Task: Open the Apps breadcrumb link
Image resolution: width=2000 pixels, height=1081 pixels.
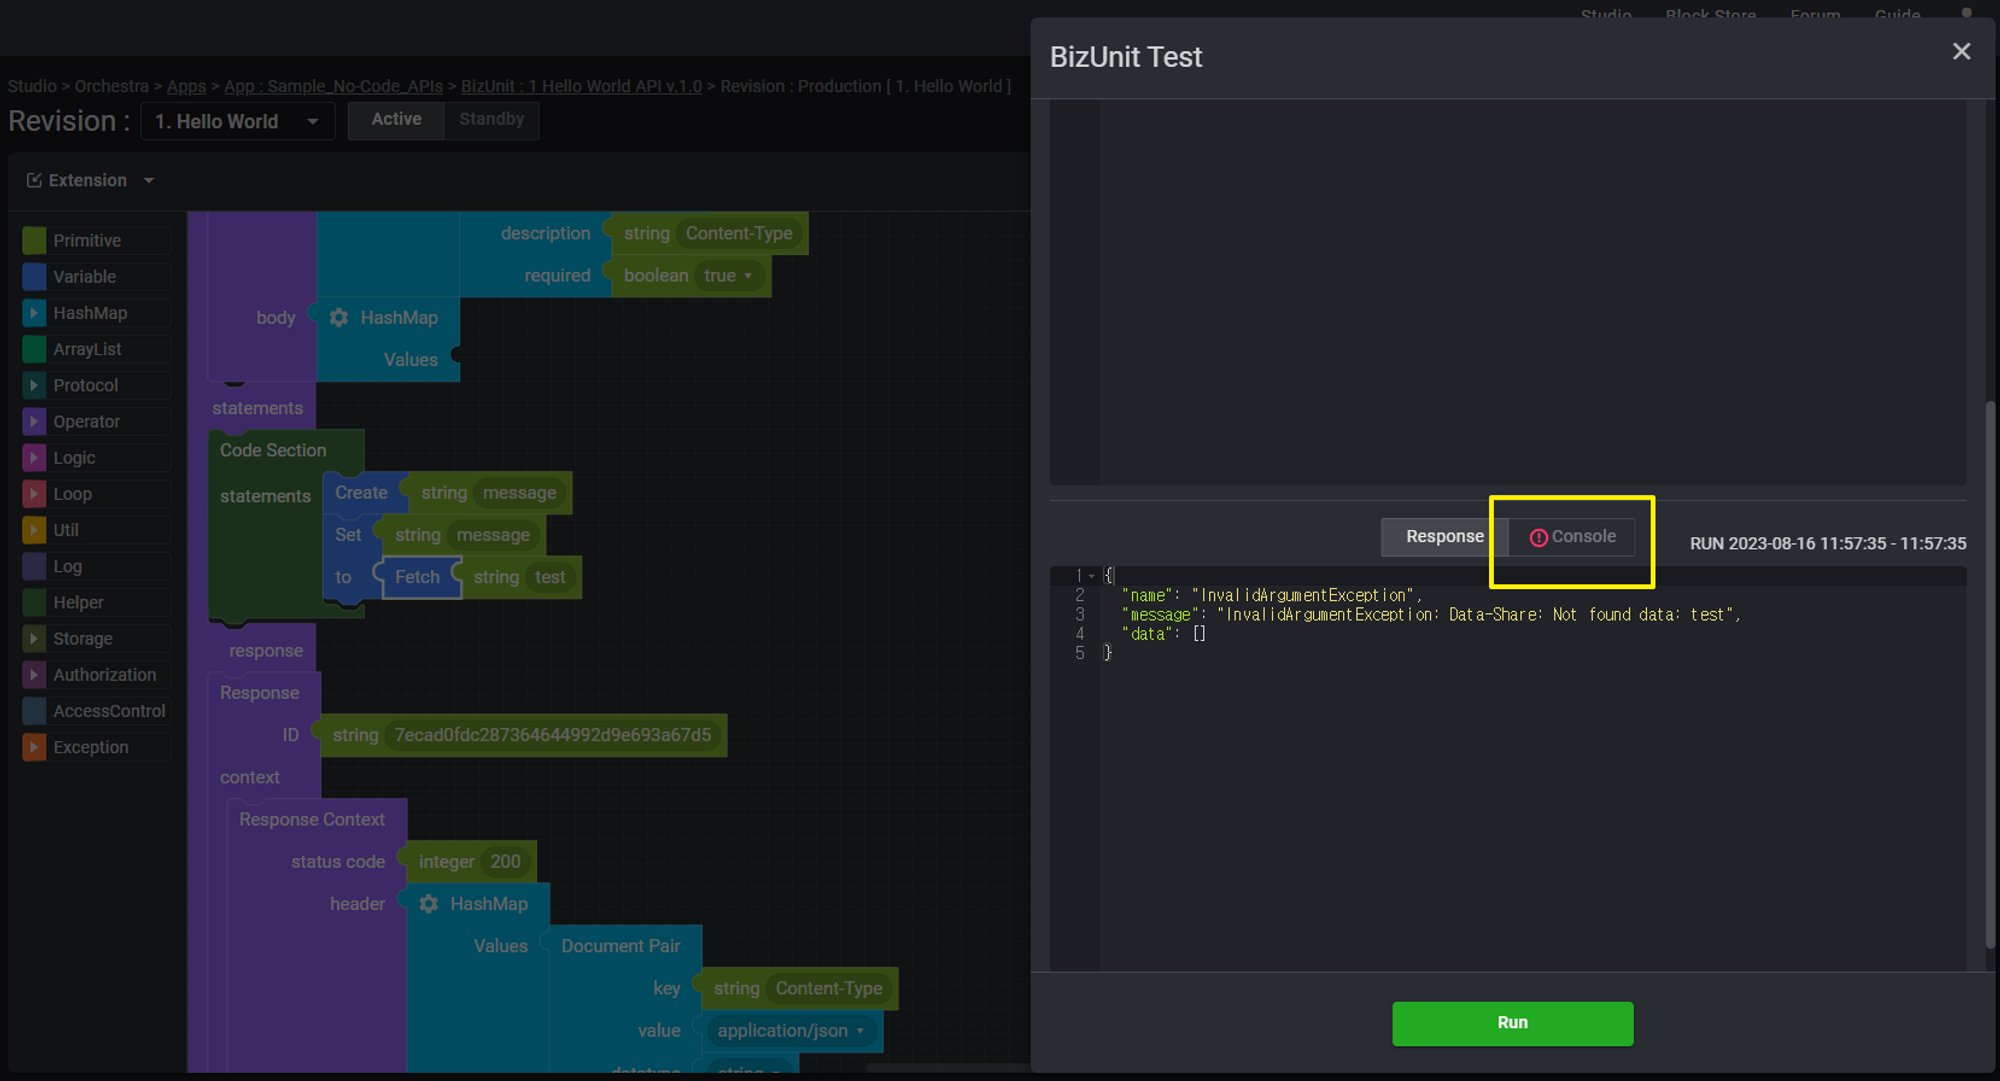Action: tap(186, 86)
